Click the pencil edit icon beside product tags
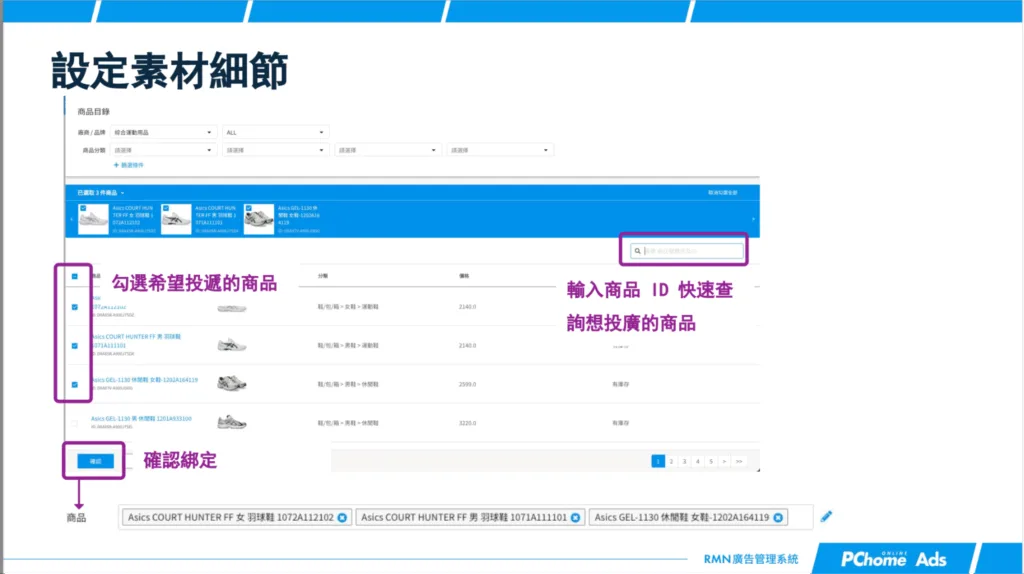The height and width of the screenshot is (574, 1024). click(x=826, y=517)
